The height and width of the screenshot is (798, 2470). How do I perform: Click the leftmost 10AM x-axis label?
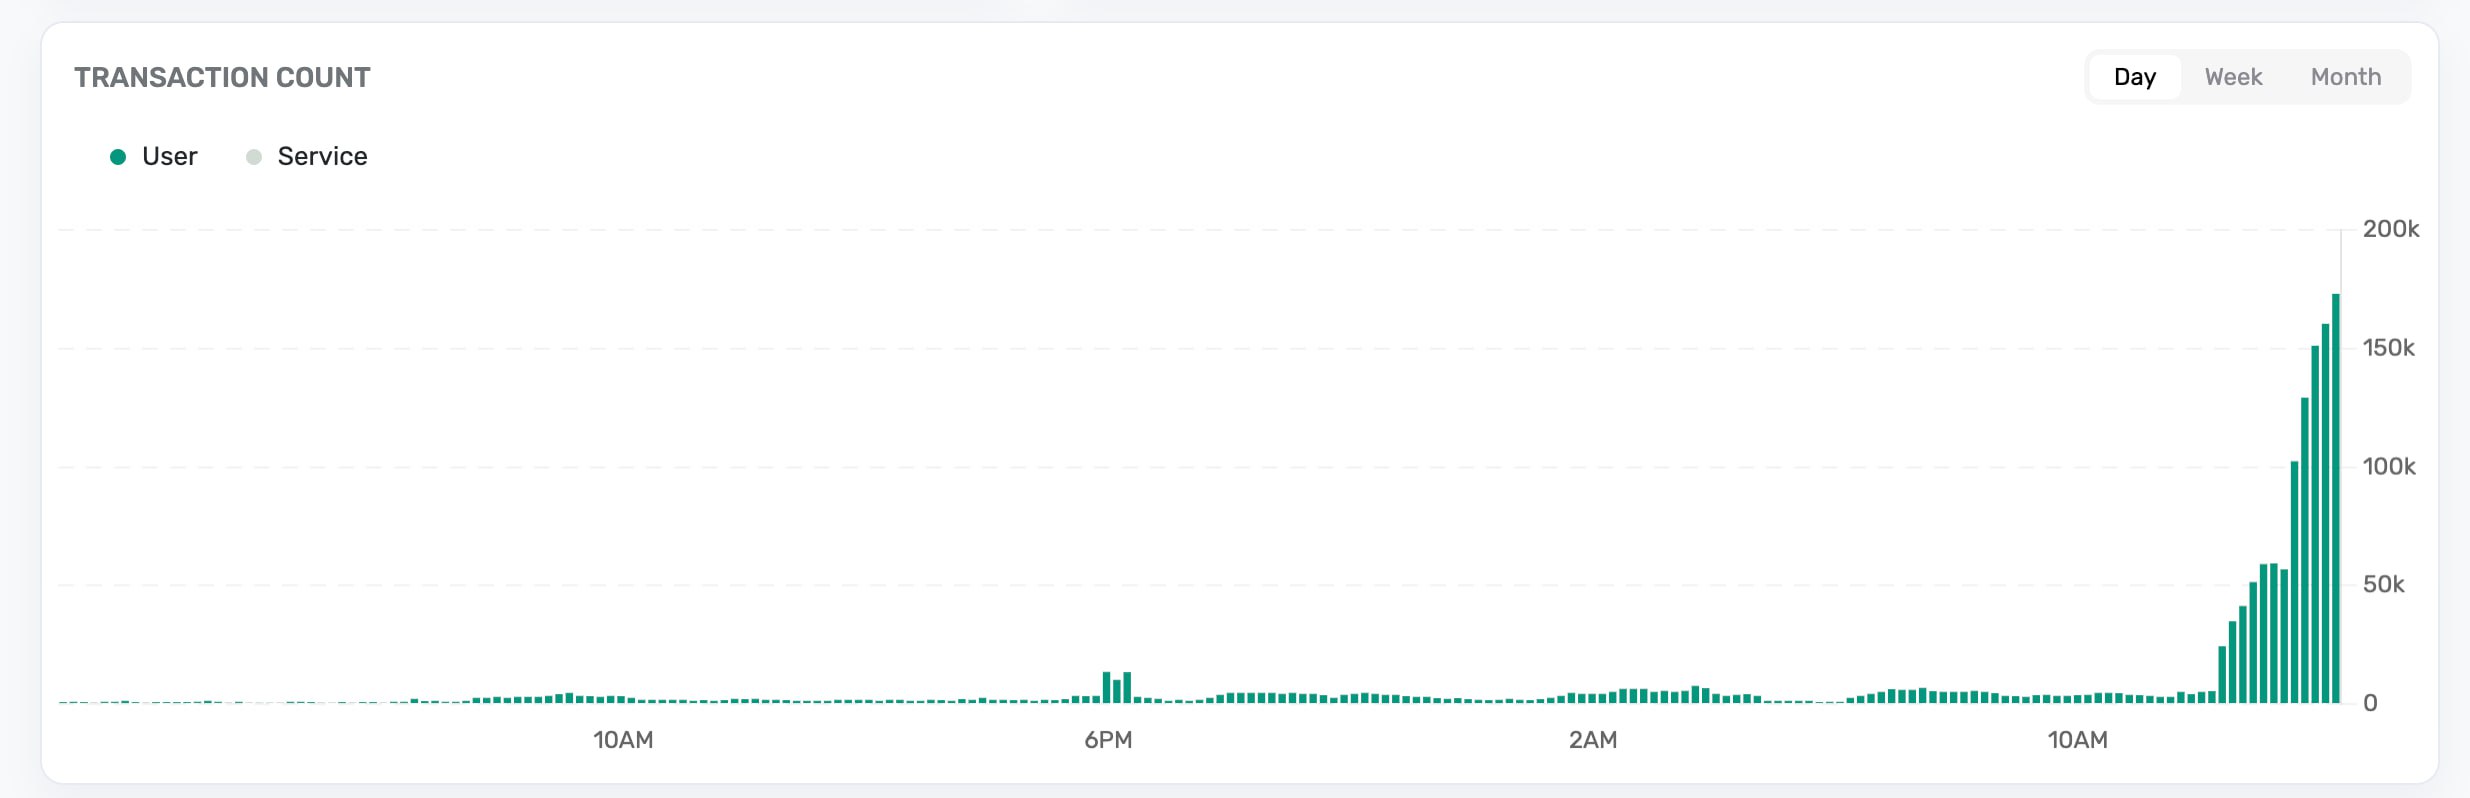click(x=623, y=740)
